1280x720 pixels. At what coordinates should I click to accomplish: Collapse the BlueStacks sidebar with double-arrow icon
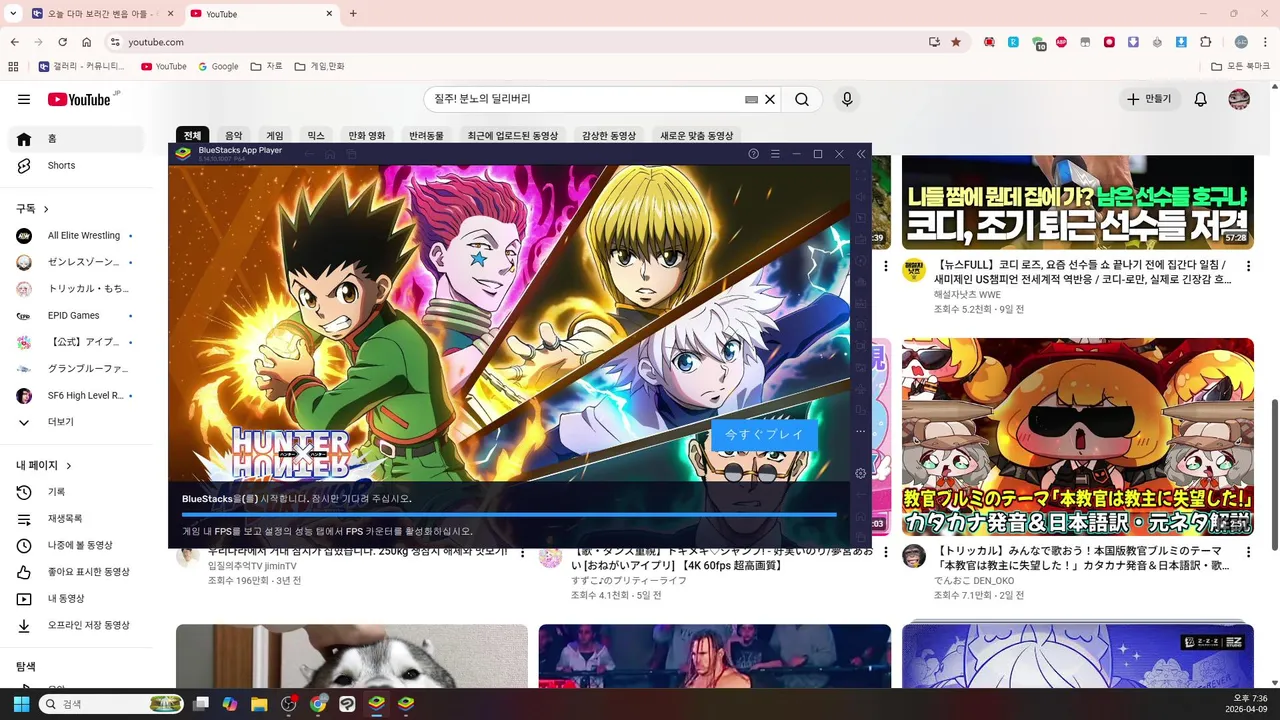click(x=861, y=154)
